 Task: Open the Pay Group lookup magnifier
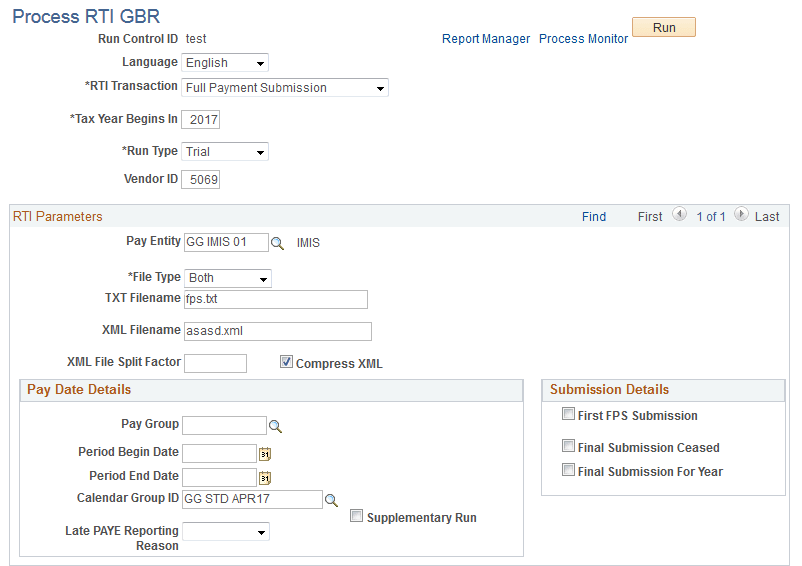click(275, 426)
